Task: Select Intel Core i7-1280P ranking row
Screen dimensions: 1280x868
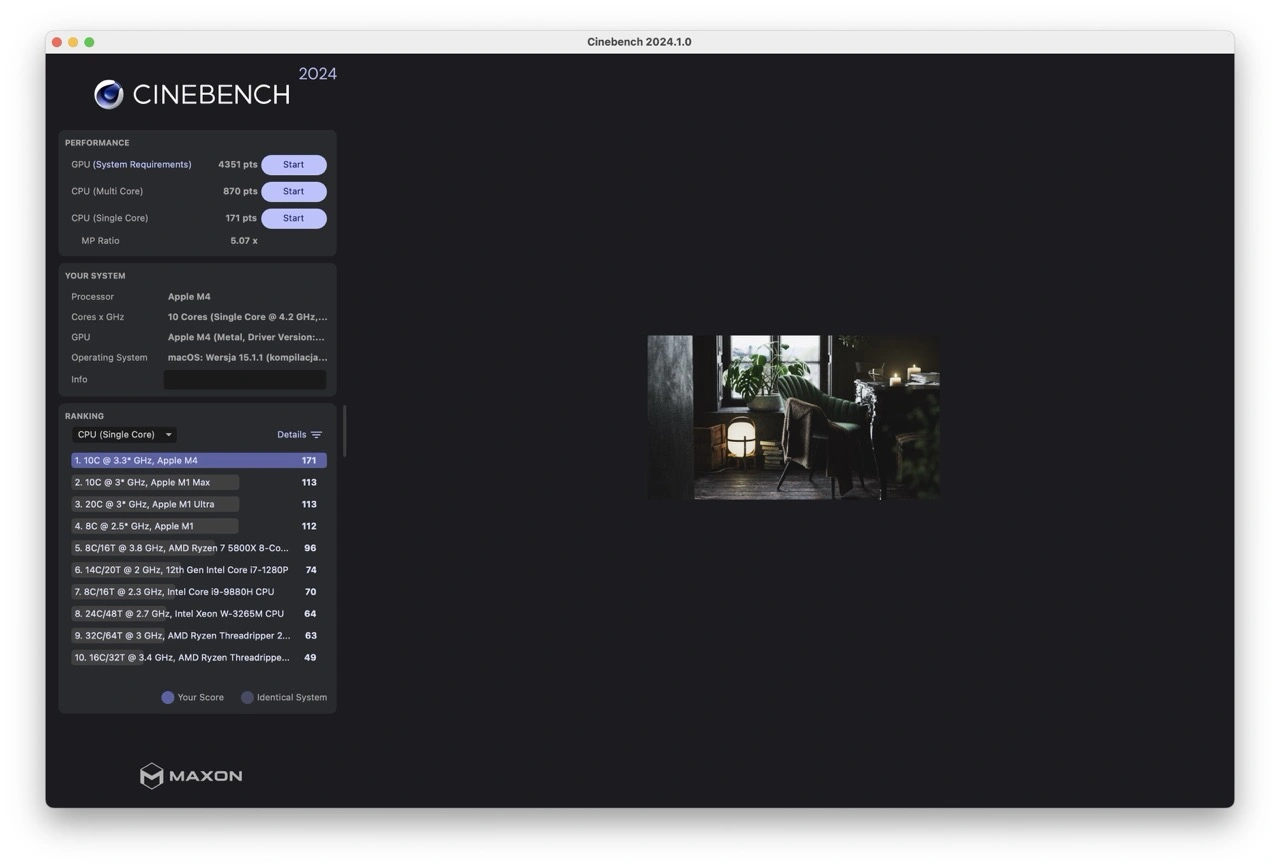Action: (199, 570)
